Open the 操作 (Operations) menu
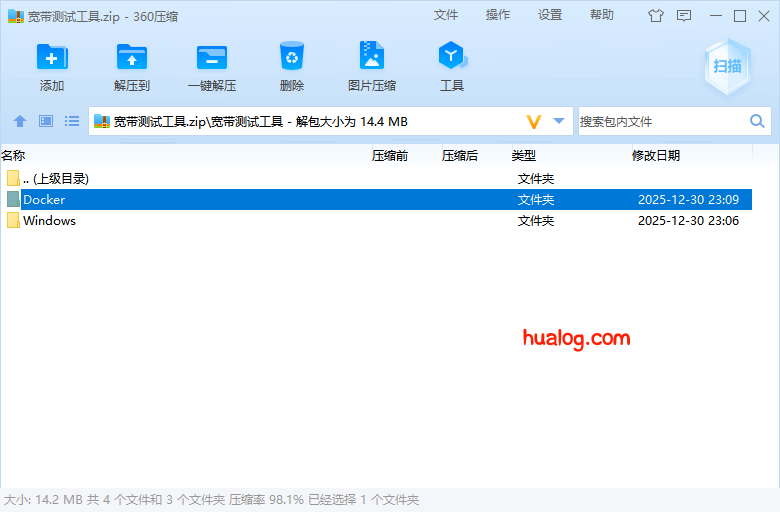 [x=498, y=15]
